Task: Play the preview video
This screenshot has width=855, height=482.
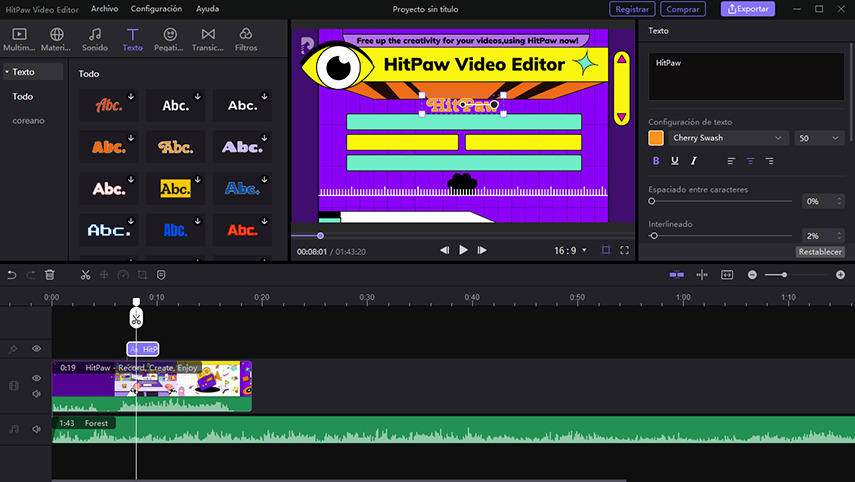Action: coord(463,250)
